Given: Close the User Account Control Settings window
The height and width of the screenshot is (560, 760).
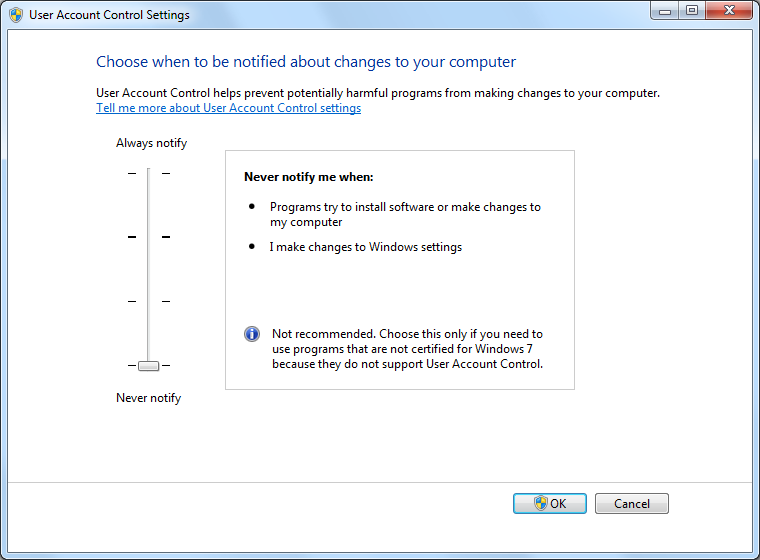Looking at the screenshot, I should pos(728,11).
